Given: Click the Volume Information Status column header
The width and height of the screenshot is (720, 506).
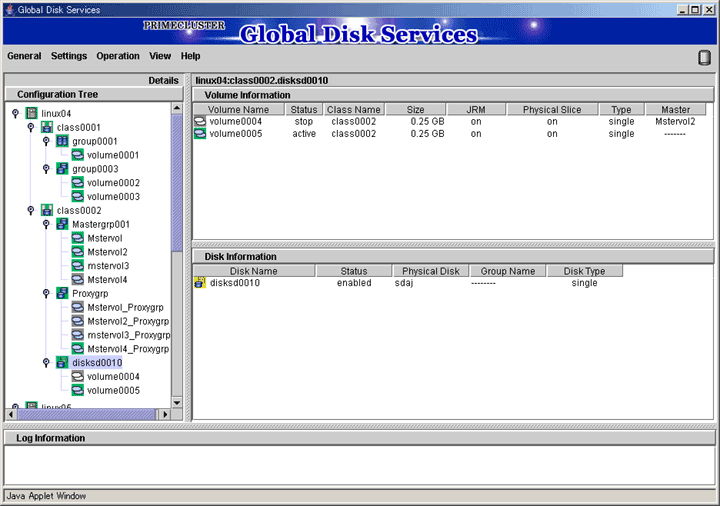Looking at the screenshot, I should click(304, 109).
